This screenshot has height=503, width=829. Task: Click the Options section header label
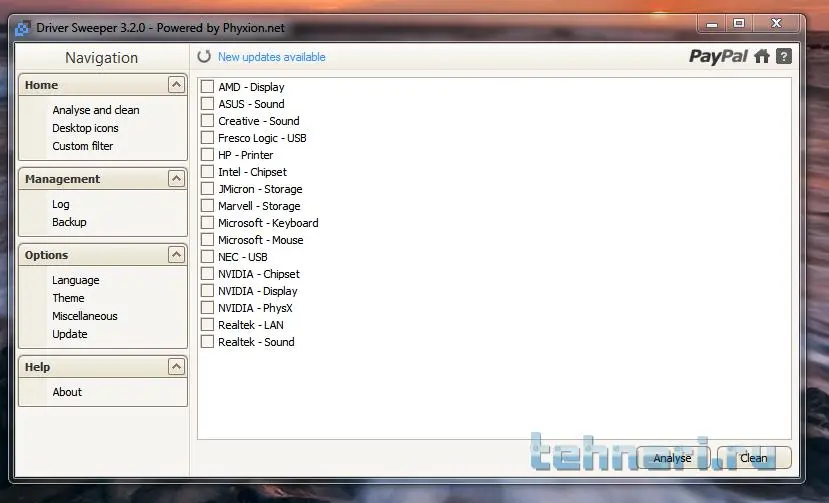(x=47, y=255)
